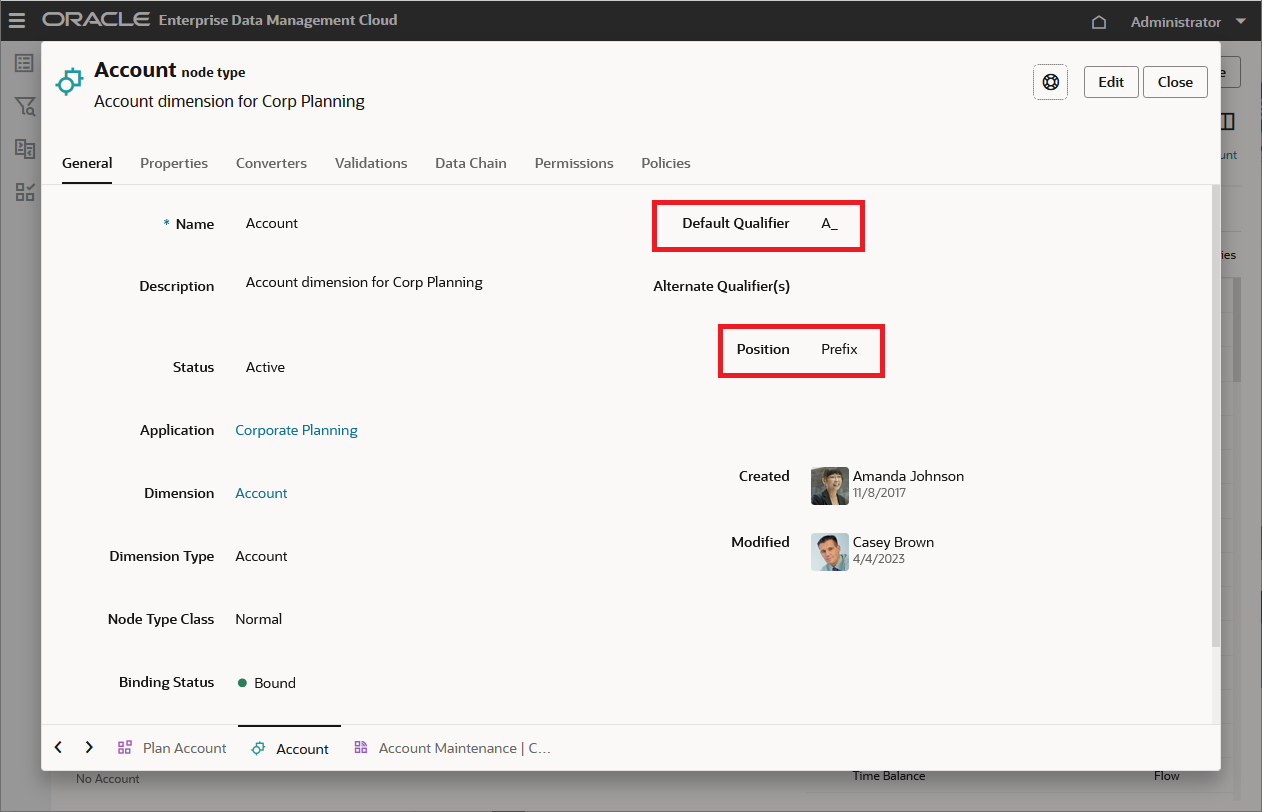This screenshot has width=1262, height=812.
Task: Click the filter search sidebar icon
Action: click(x=24, y=107)
